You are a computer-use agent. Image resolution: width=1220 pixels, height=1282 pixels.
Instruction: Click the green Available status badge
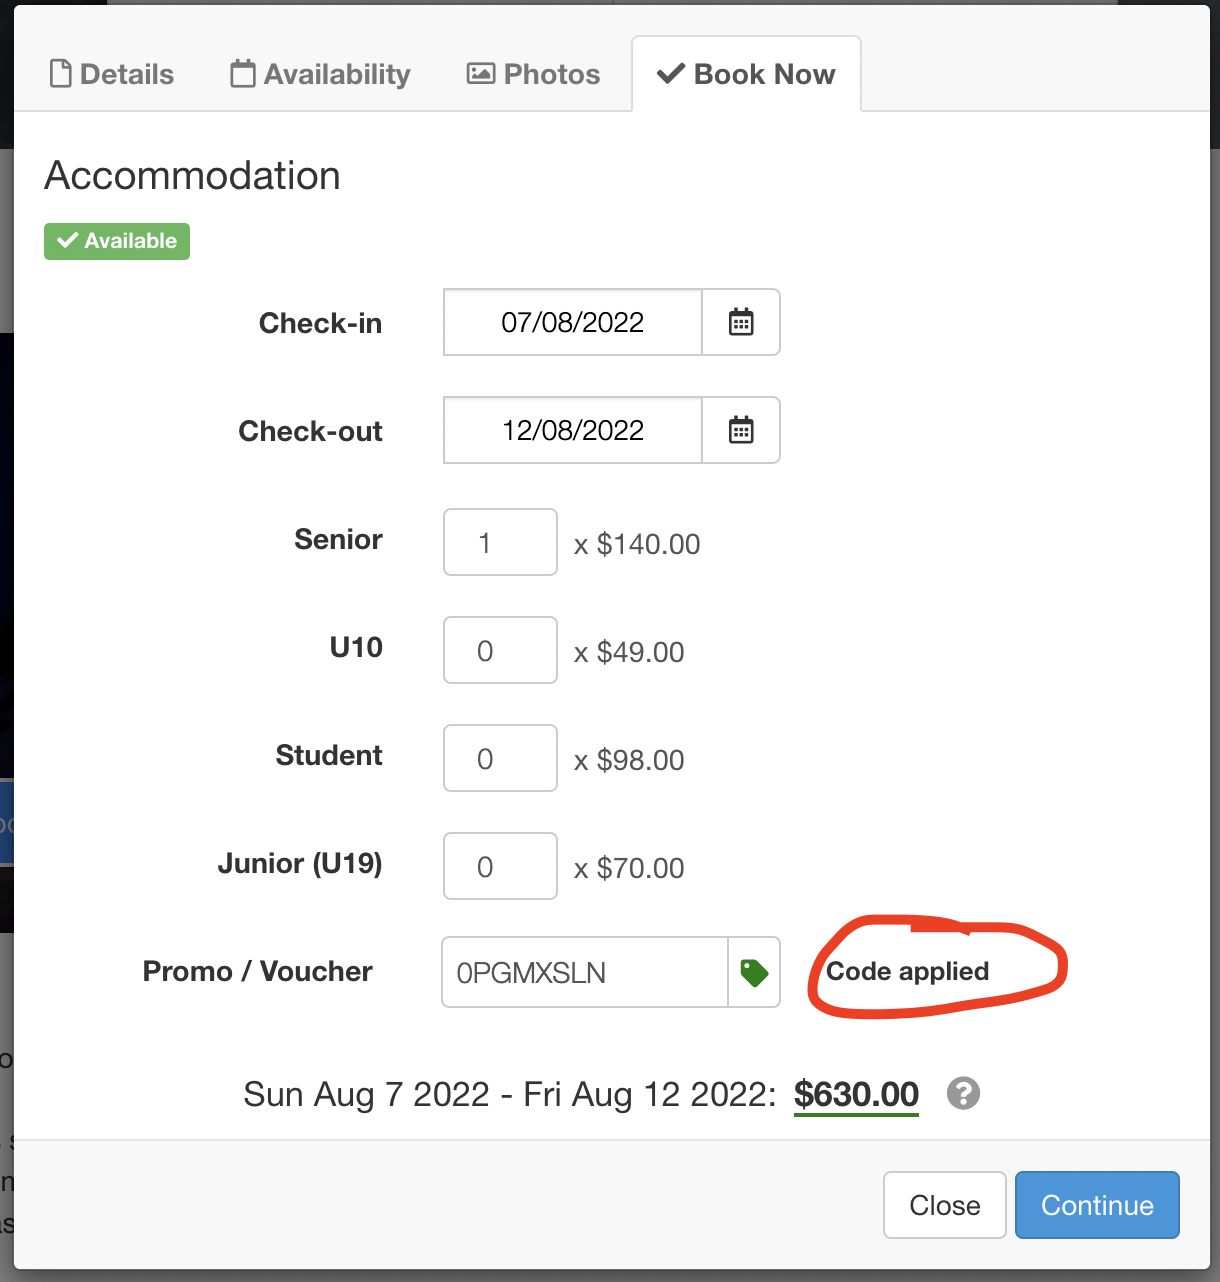tap(117, 241)
